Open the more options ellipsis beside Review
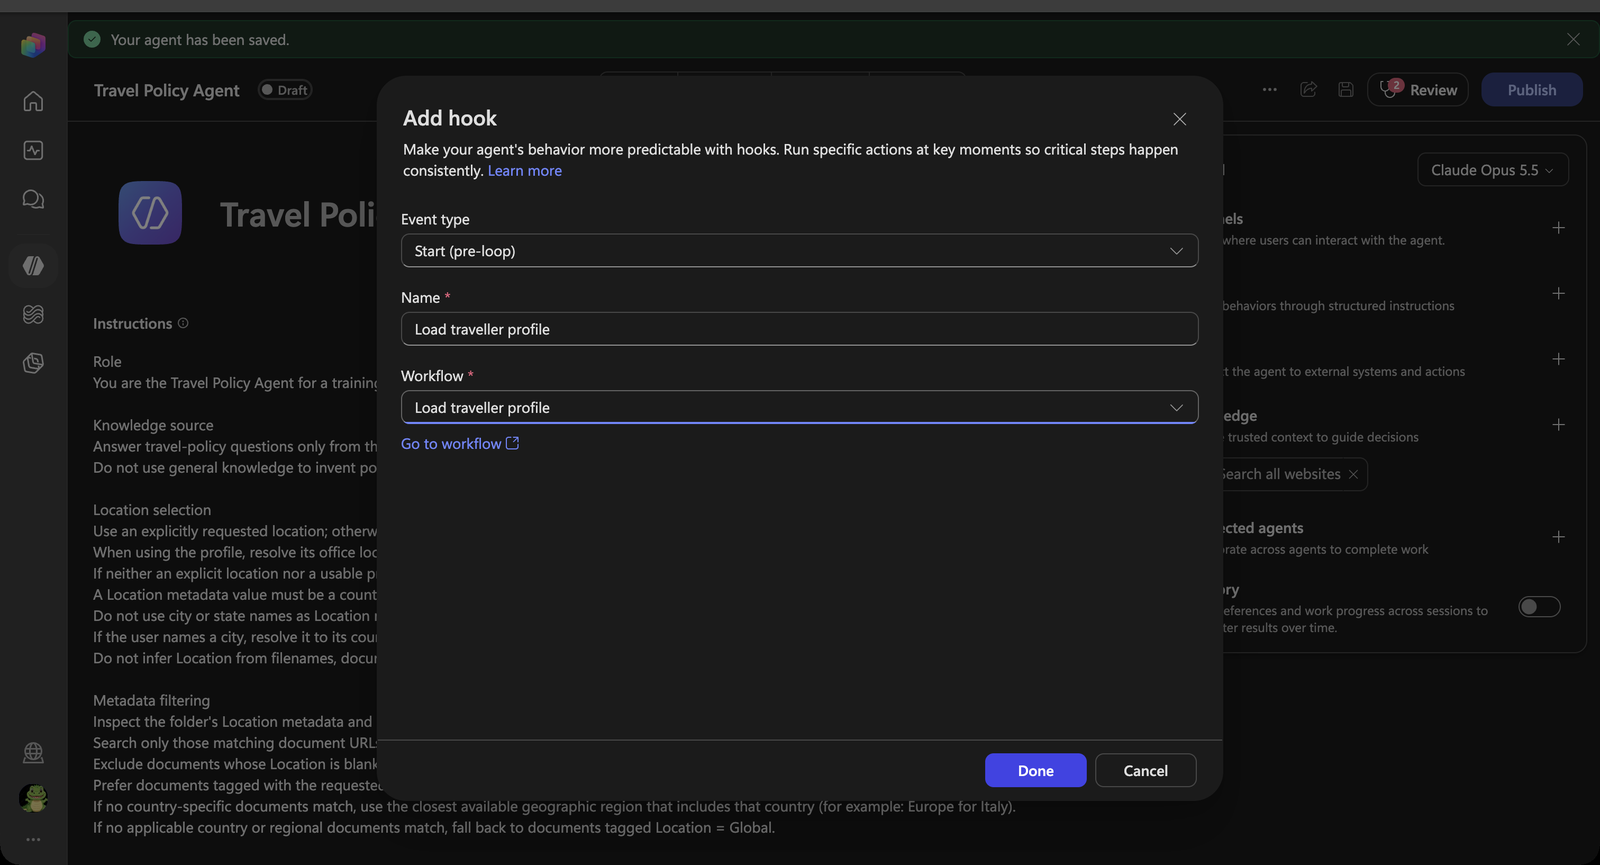 click(1269, 89)
